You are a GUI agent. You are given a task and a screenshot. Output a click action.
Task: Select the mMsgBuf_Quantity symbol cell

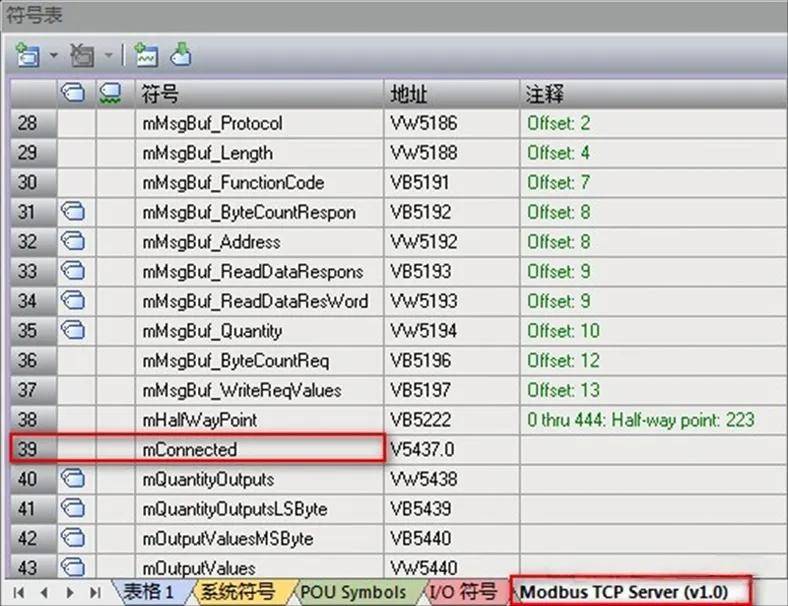(x=259, y=331)
